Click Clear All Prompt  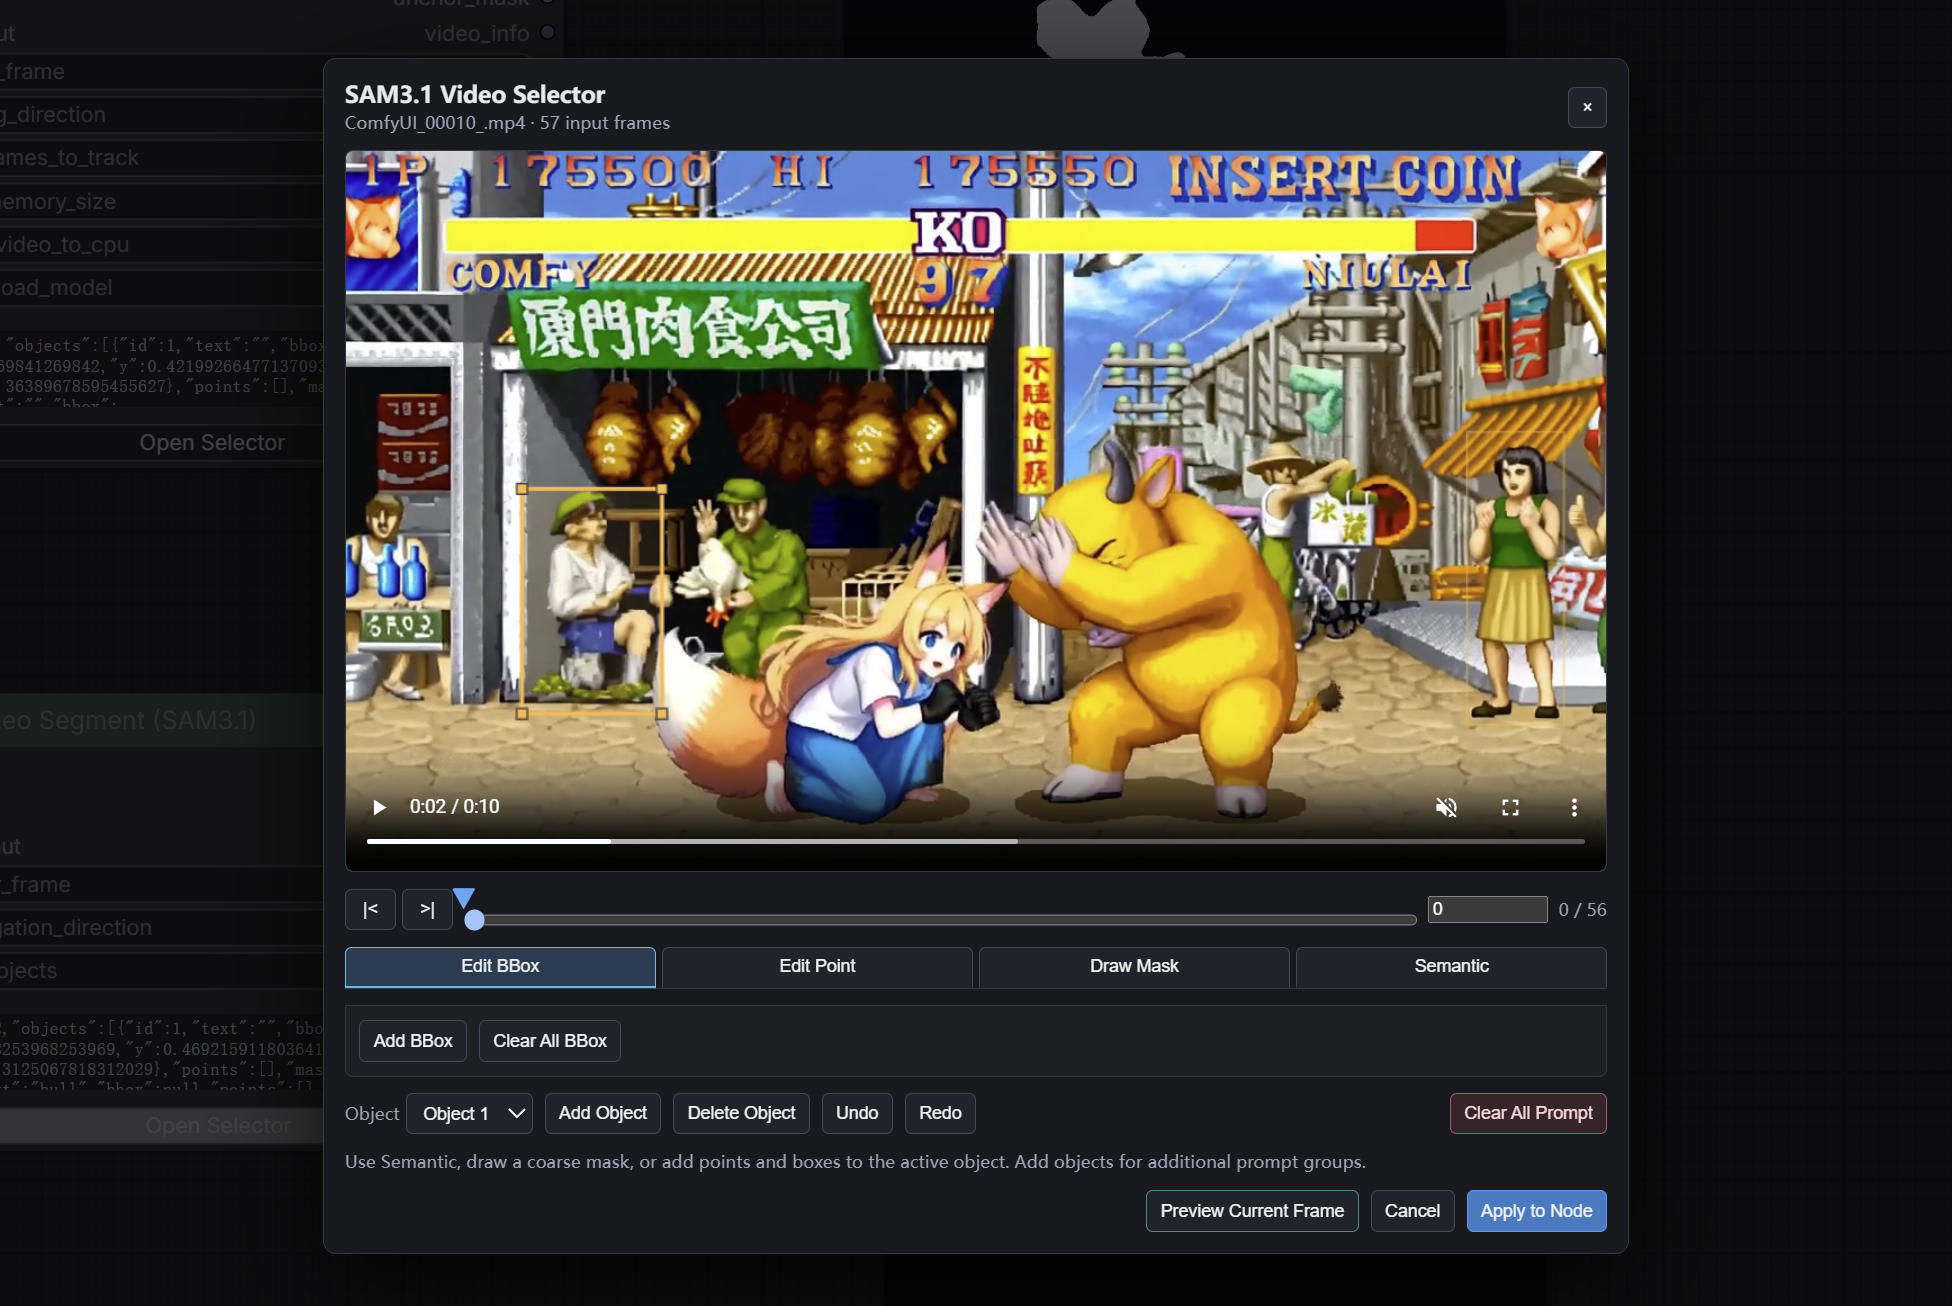coord(1528,1113)
